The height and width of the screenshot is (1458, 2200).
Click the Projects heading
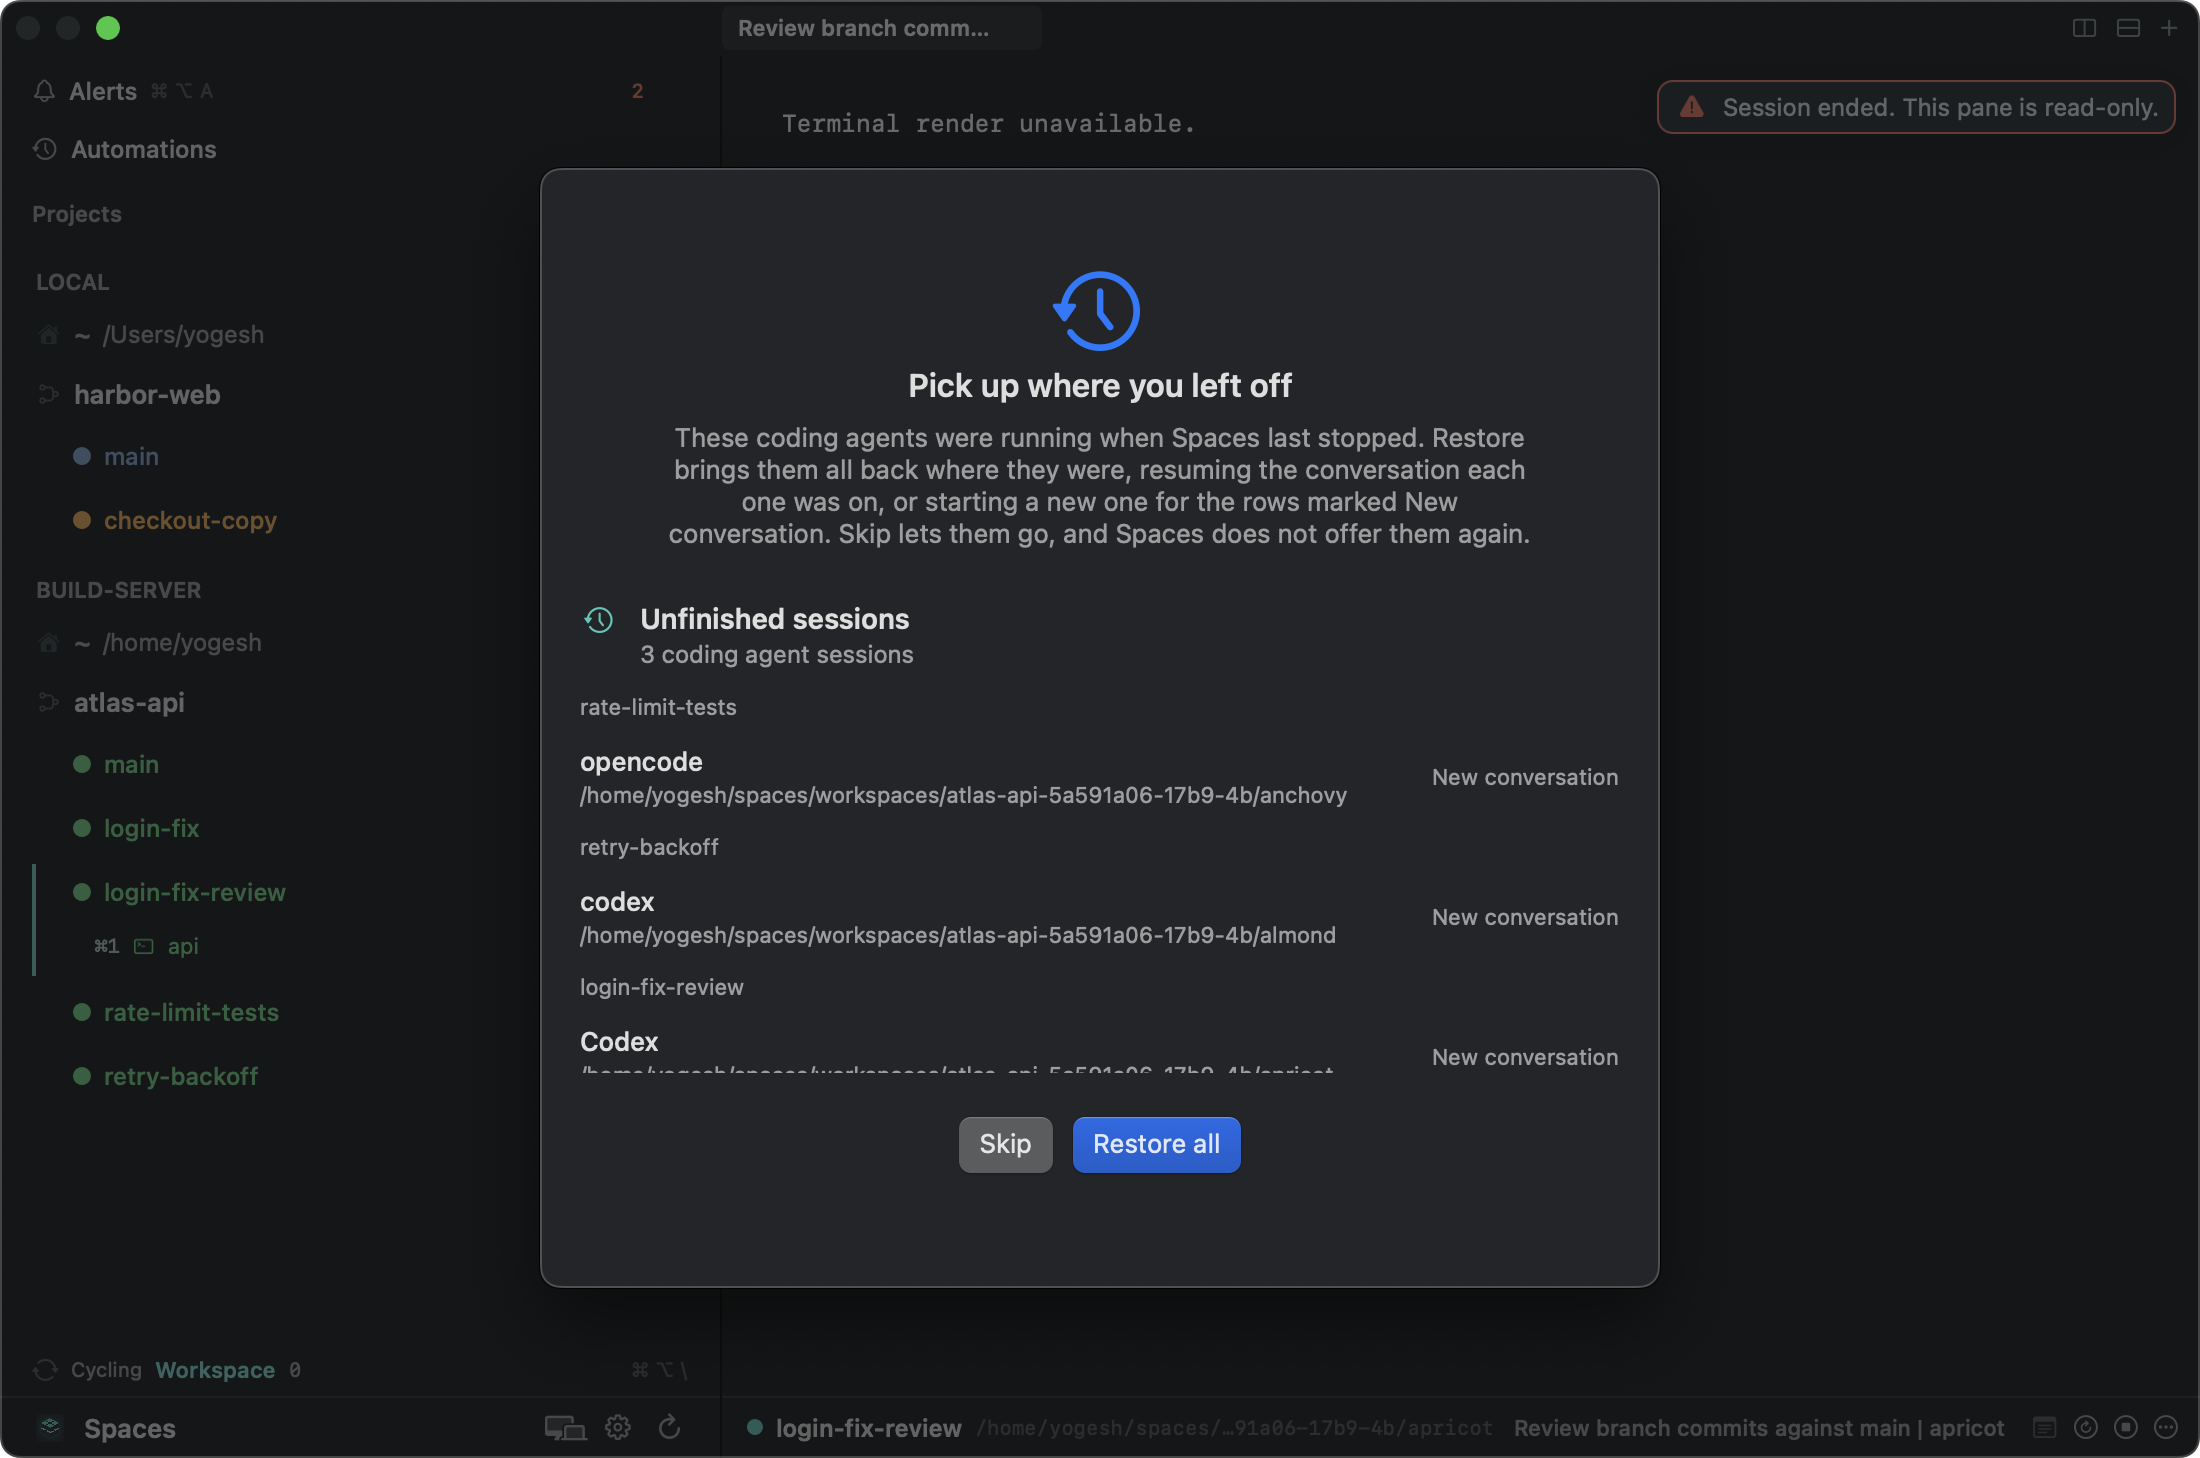point(77,214)
